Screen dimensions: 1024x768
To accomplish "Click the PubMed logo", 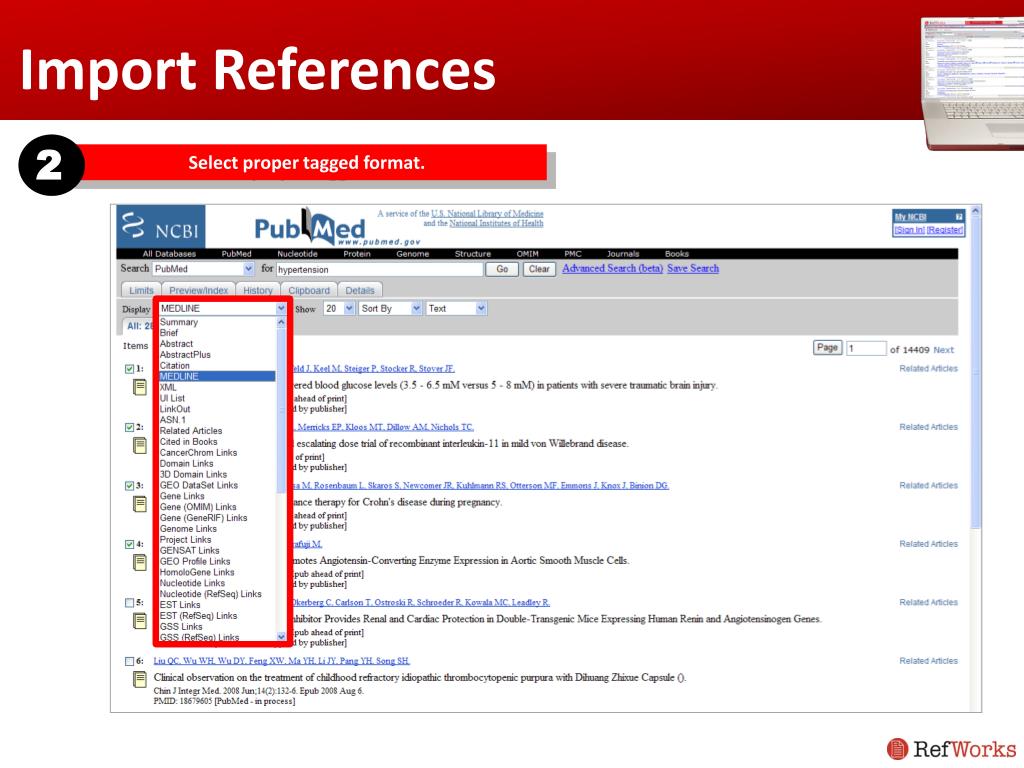I will pos(310,227).
